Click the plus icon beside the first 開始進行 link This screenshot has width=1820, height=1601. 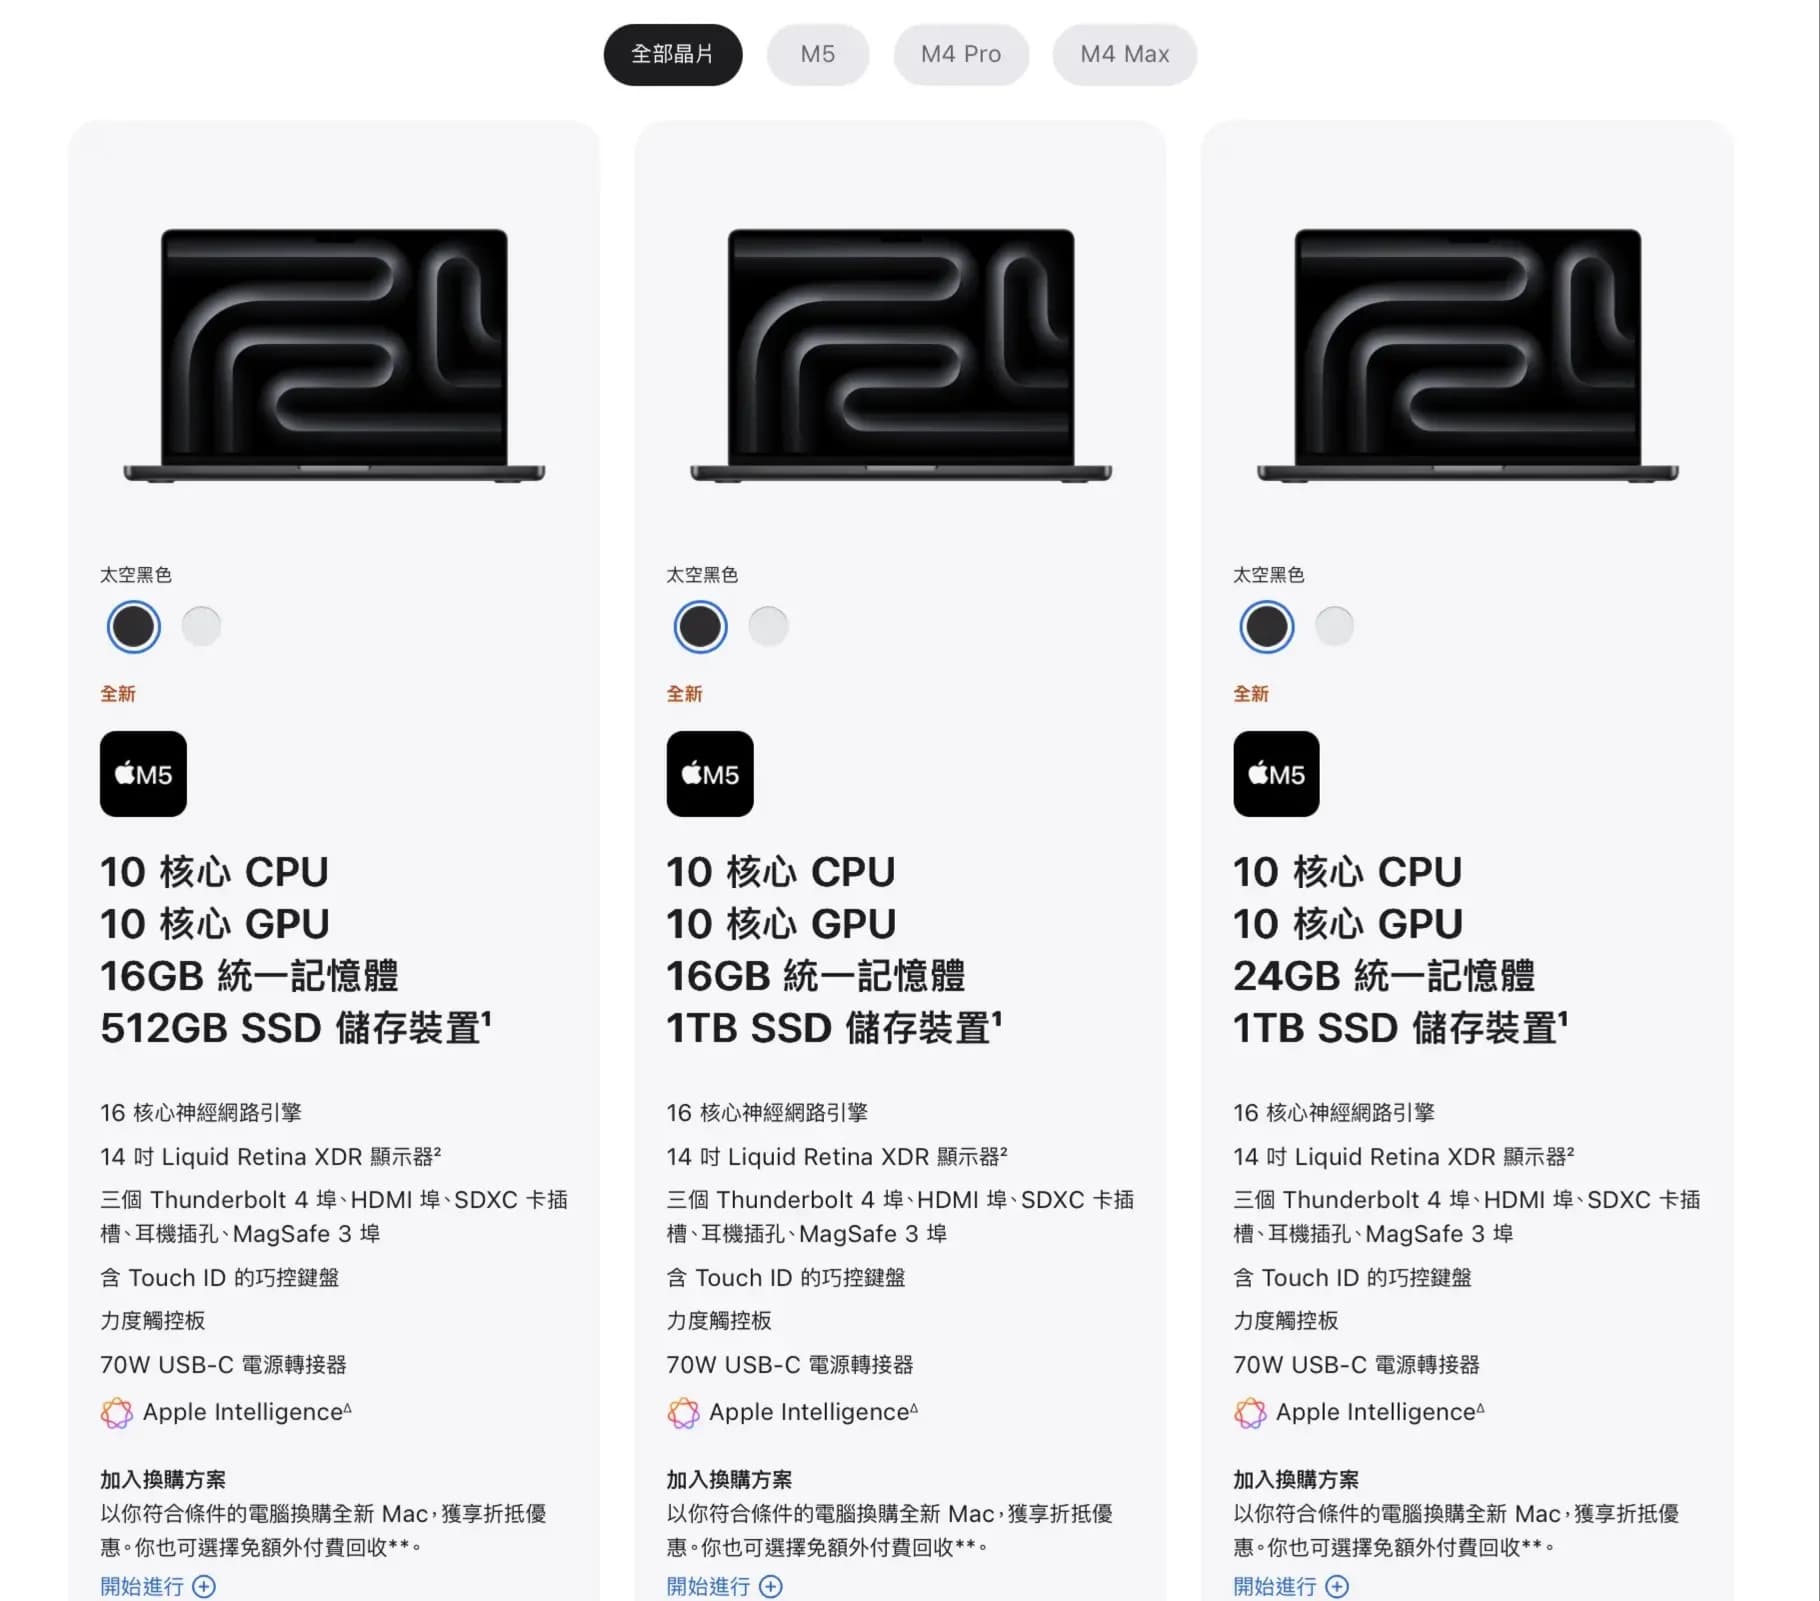point(204,1587)
